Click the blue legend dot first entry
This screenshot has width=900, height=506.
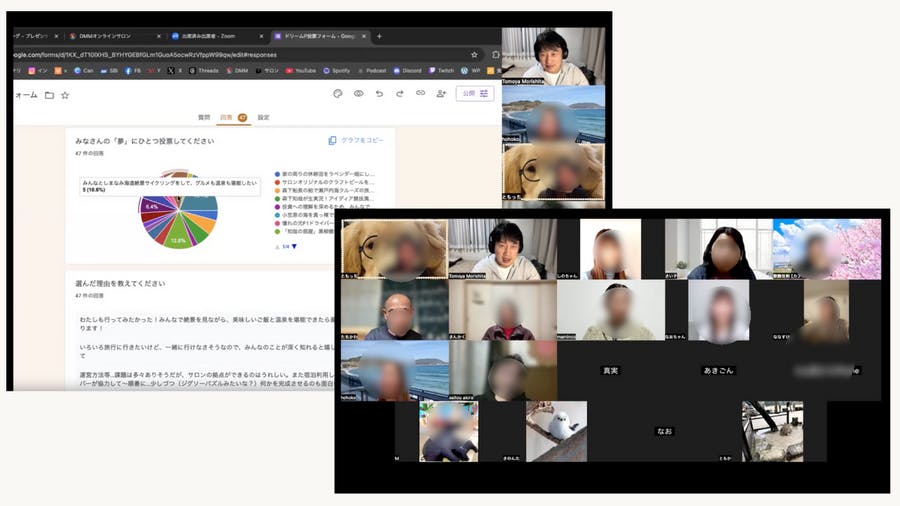277,174
